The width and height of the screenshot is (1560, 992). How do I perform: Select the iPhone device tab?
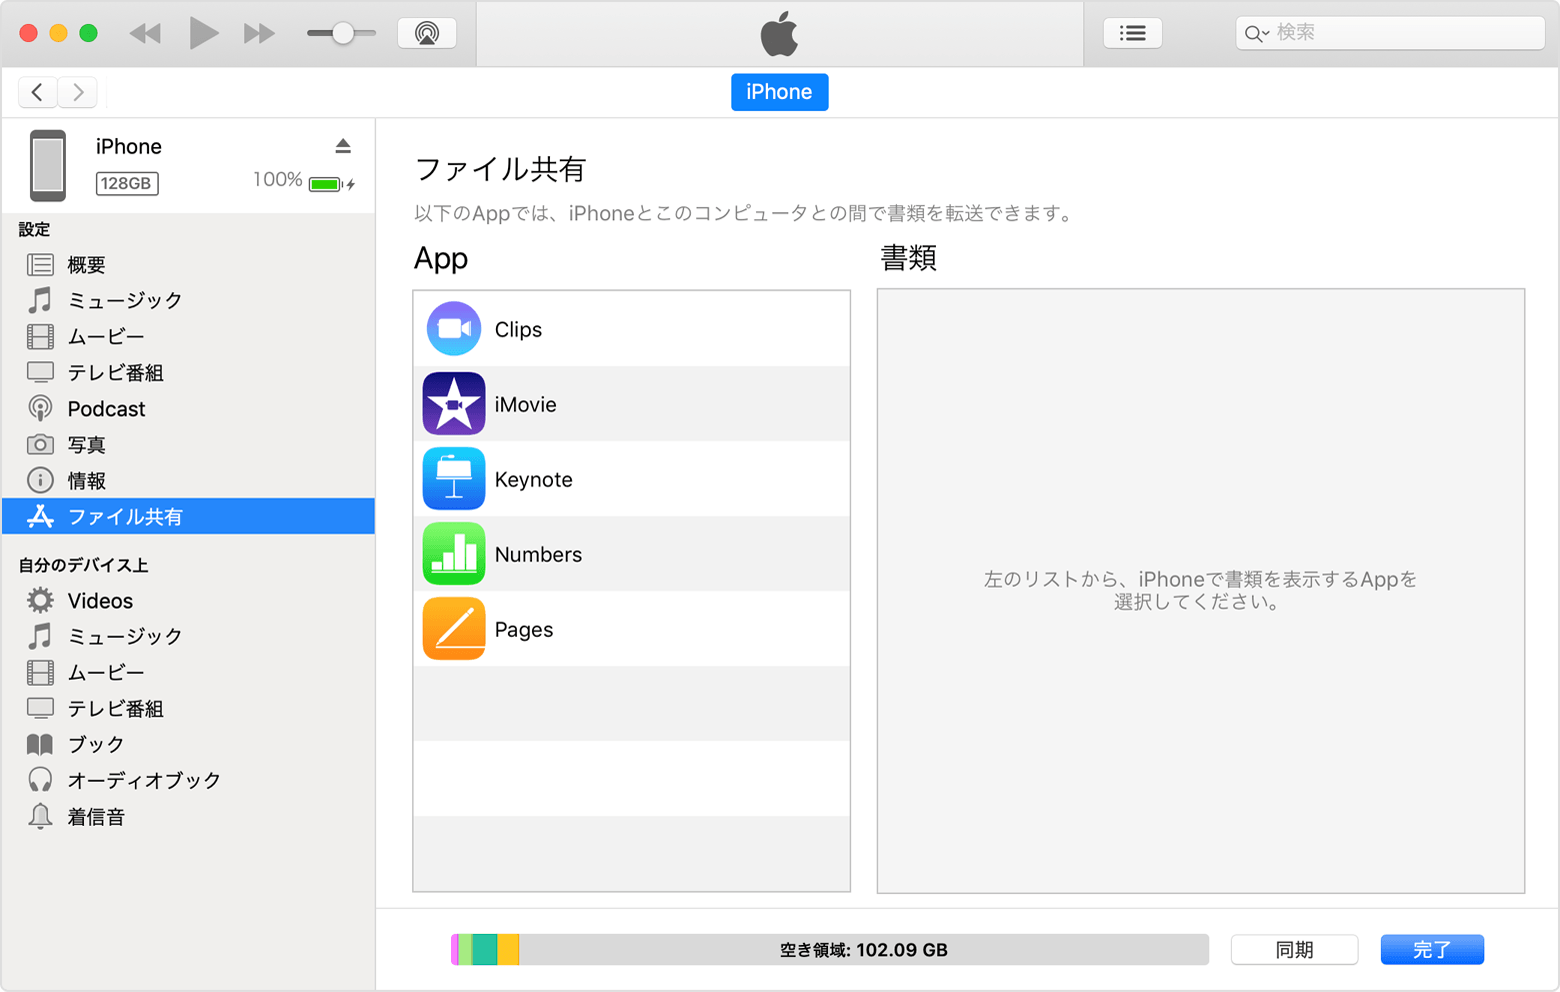[779, 92]
